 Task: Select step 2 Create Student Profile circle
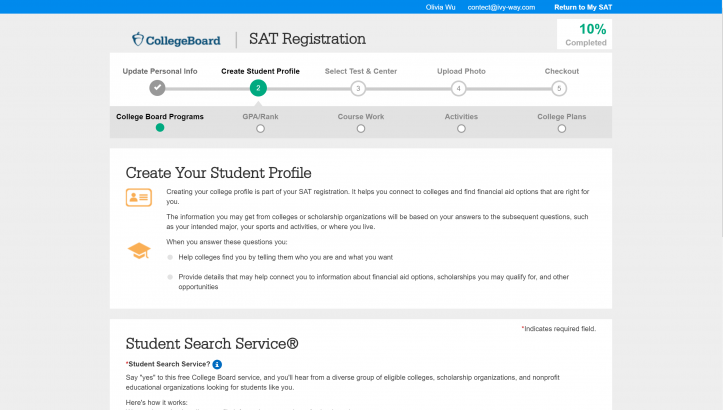258,88
